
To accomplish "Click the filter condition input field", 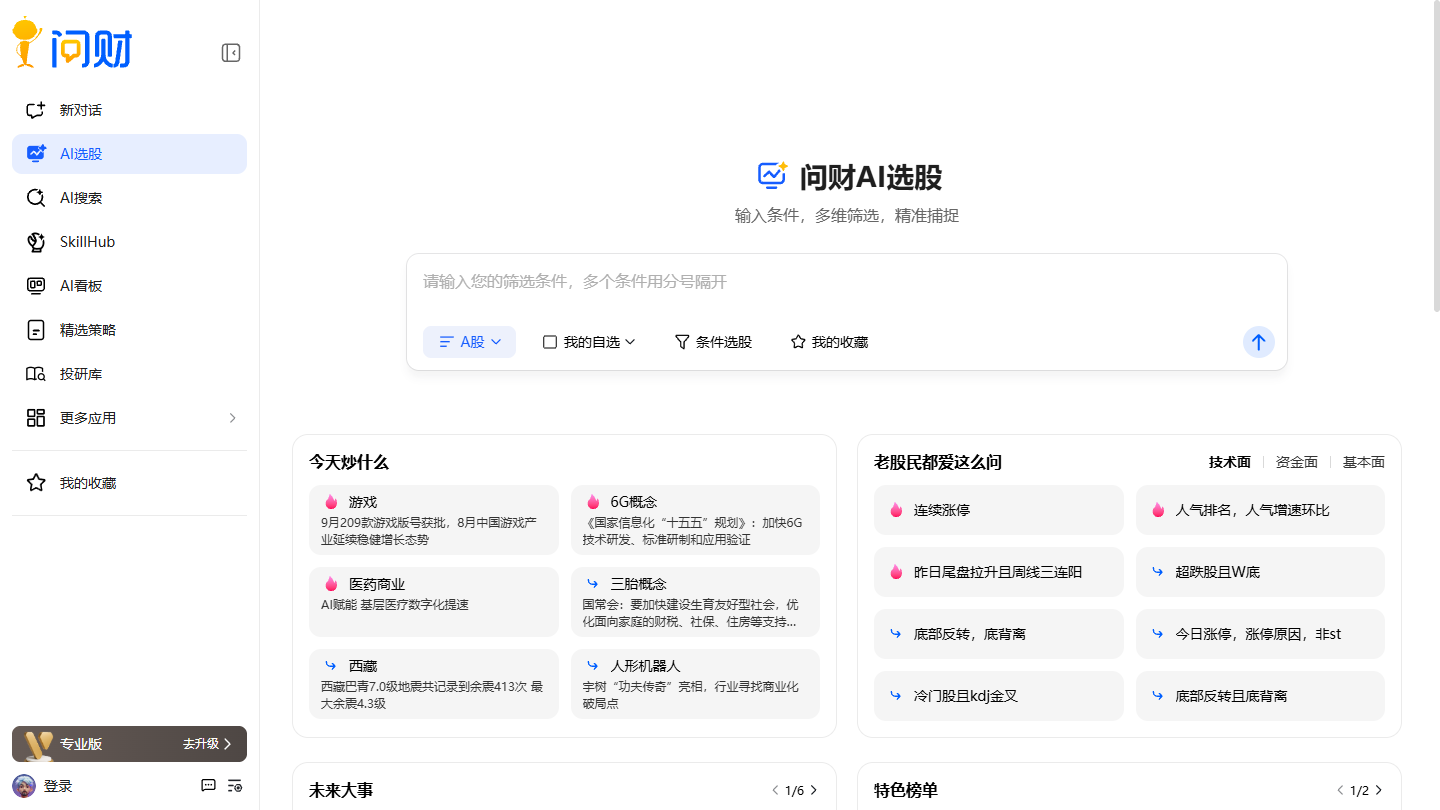I will point(846,282).
